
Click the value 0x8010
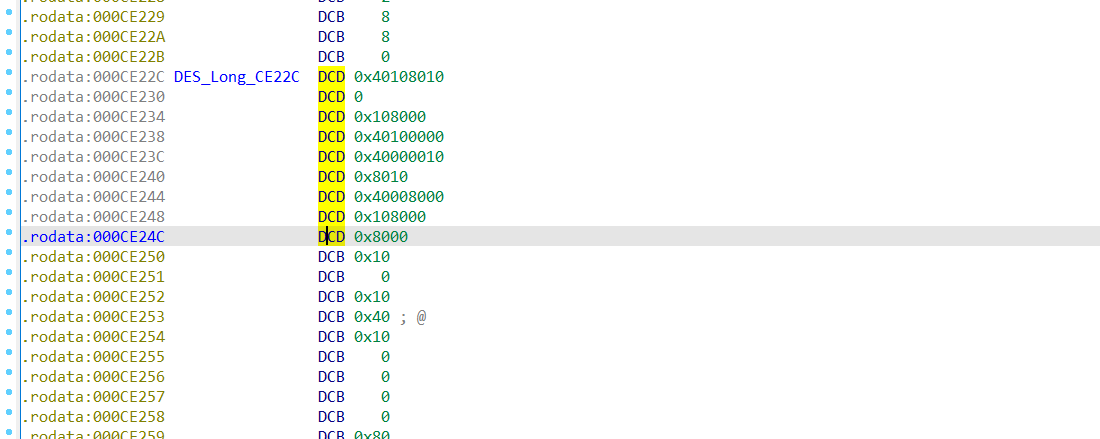pyautogui.click(x=380, y=177)
